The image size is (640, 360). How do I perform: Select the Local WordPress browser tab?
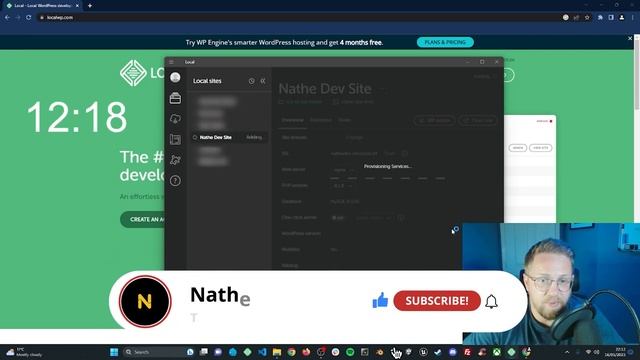pos(41,6)
